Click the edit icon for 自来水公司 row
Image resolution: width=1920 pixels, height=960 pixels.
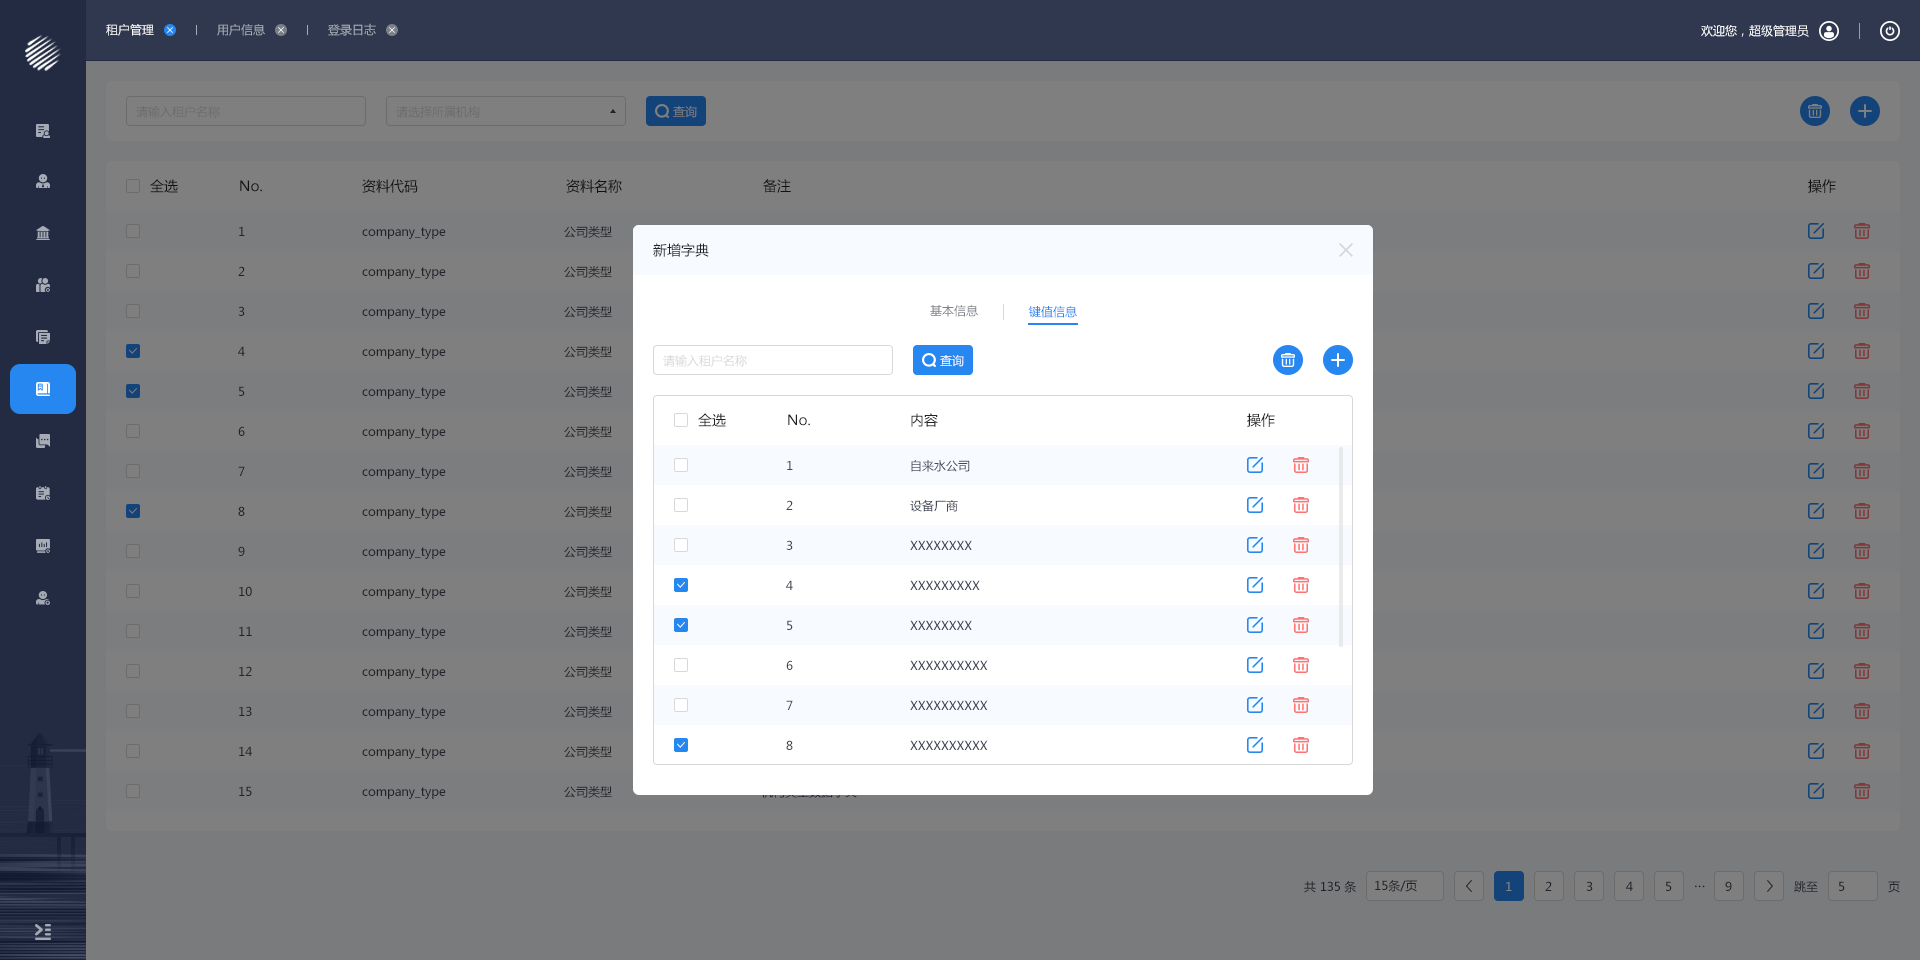pos(1255,465)
